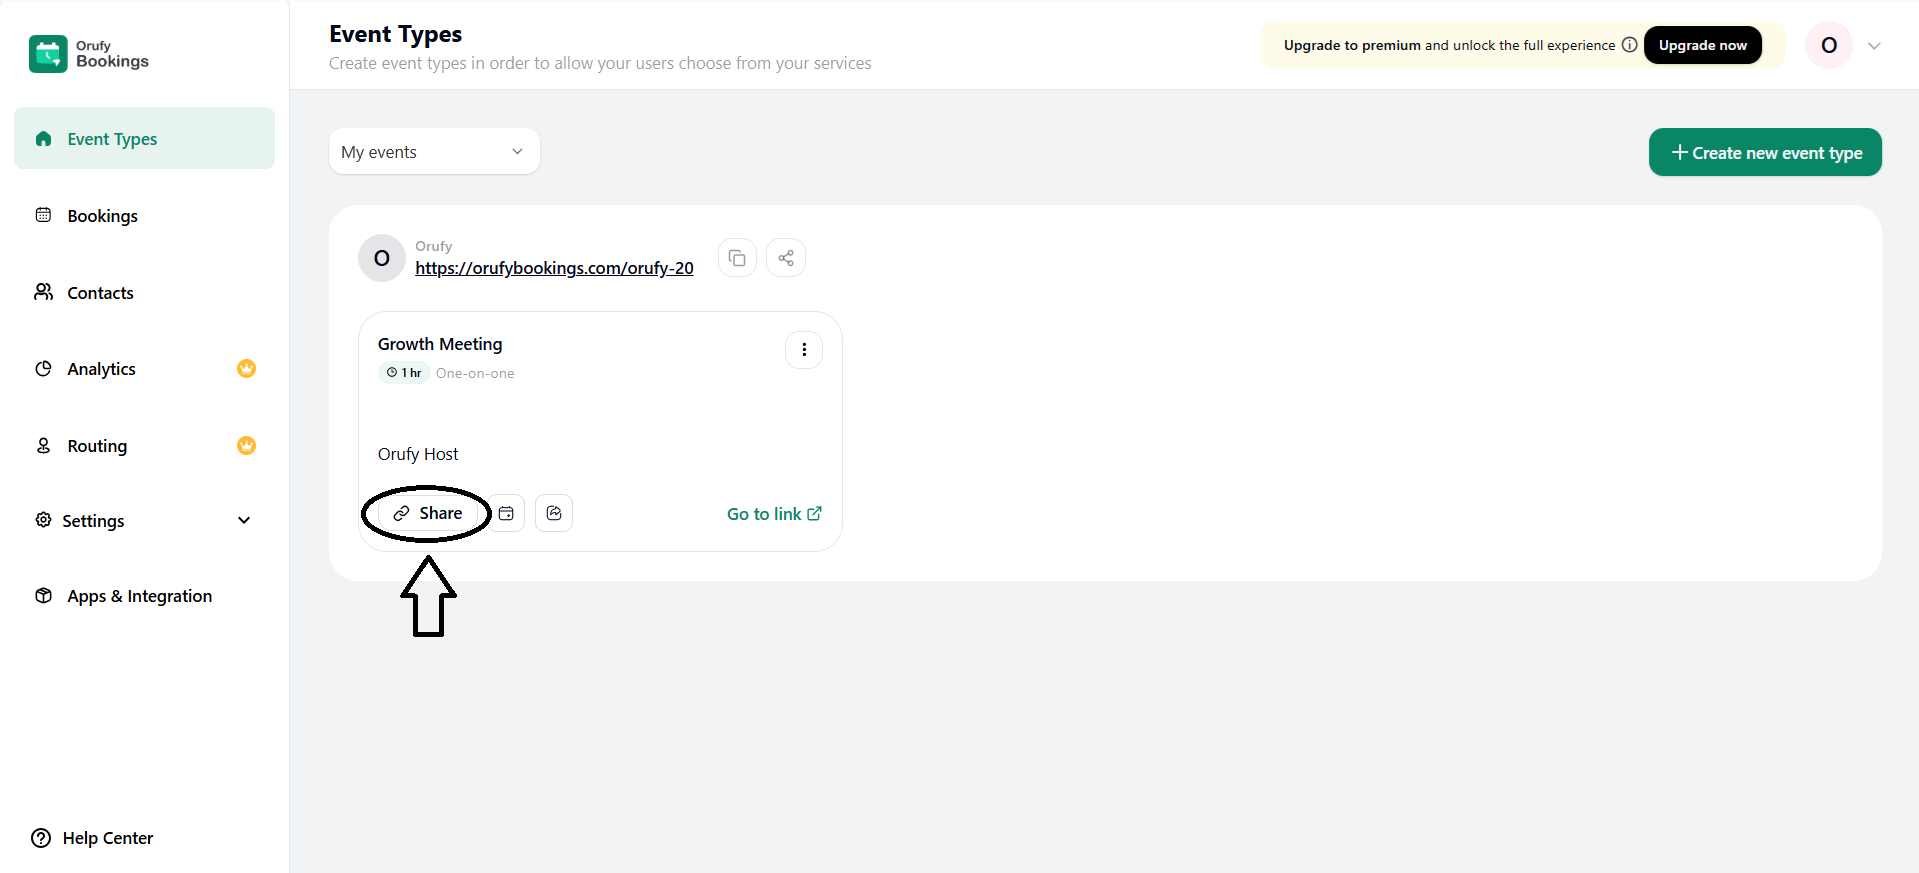Click the Routing premium crown badge
1919x873 pixels.
(x=246, y=446)
